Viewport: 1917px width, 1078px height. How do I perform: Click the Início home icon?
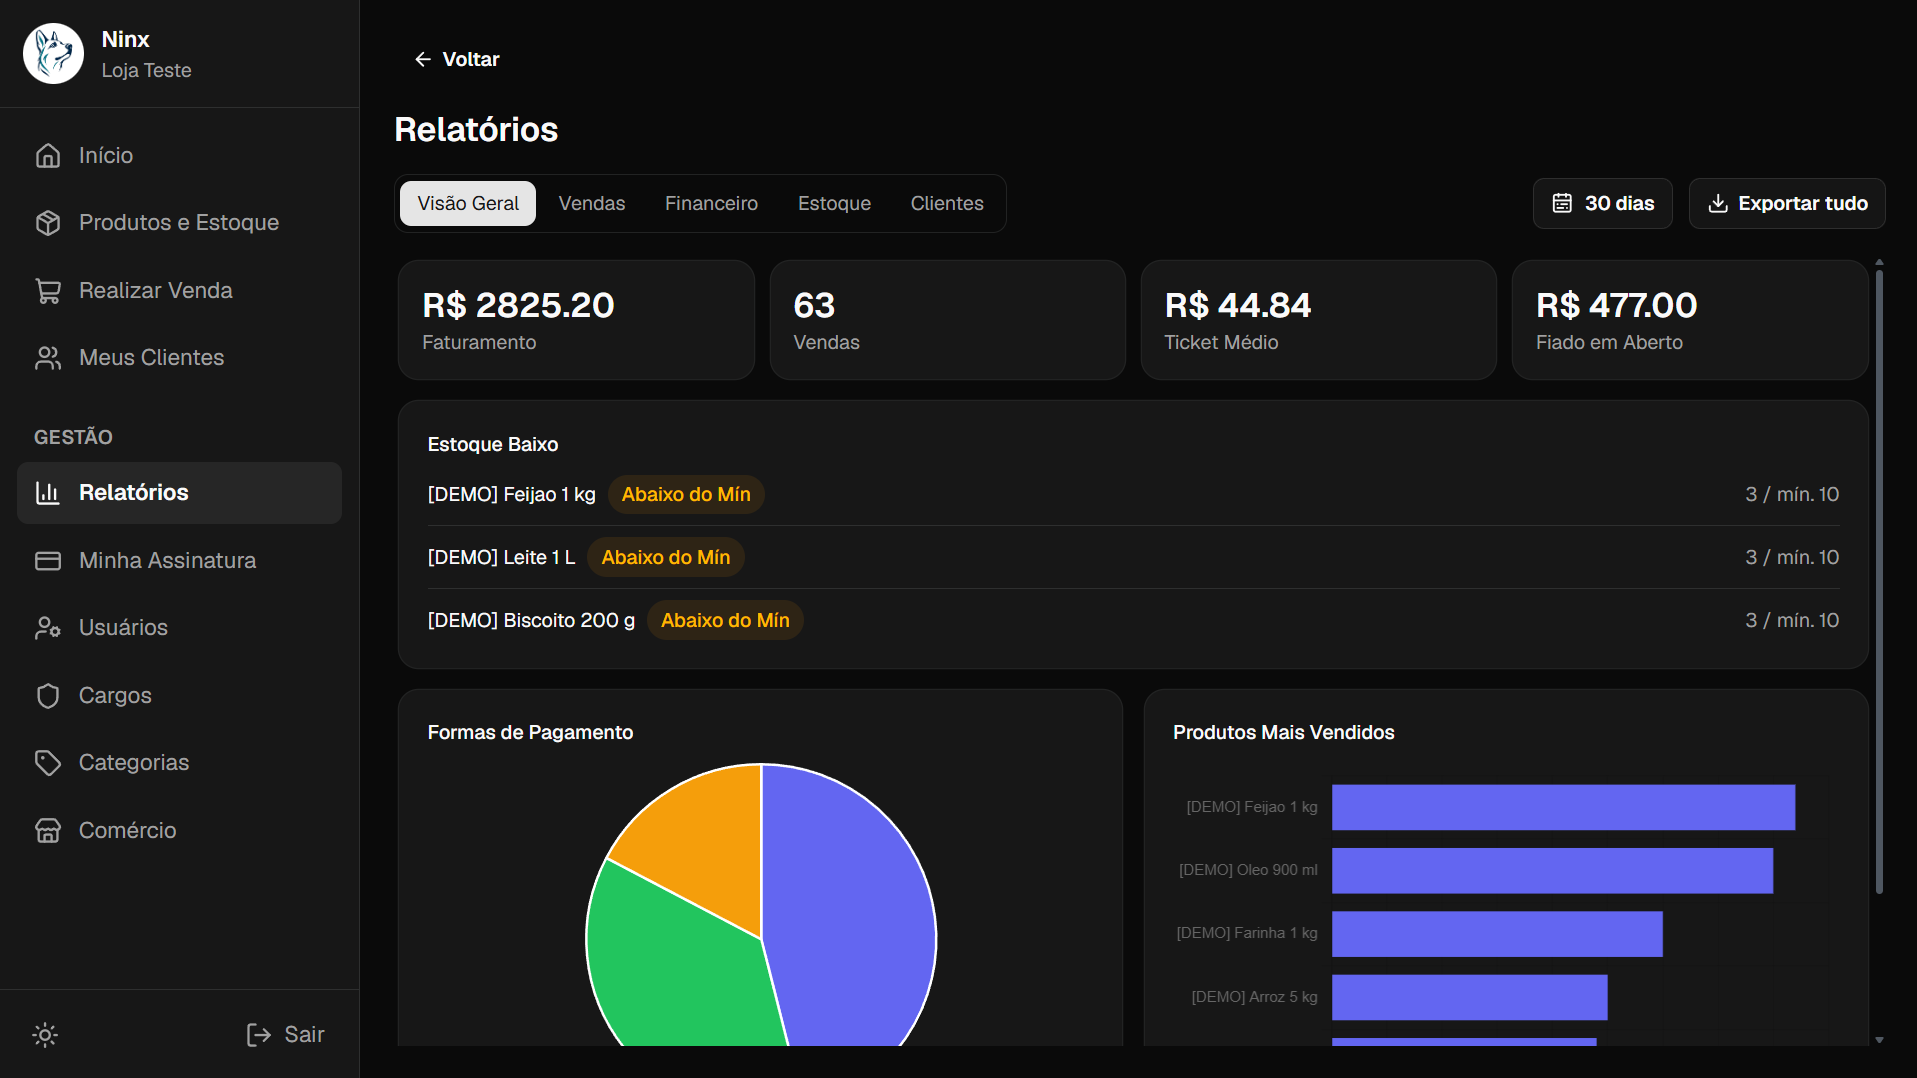(x=48, y=156)
